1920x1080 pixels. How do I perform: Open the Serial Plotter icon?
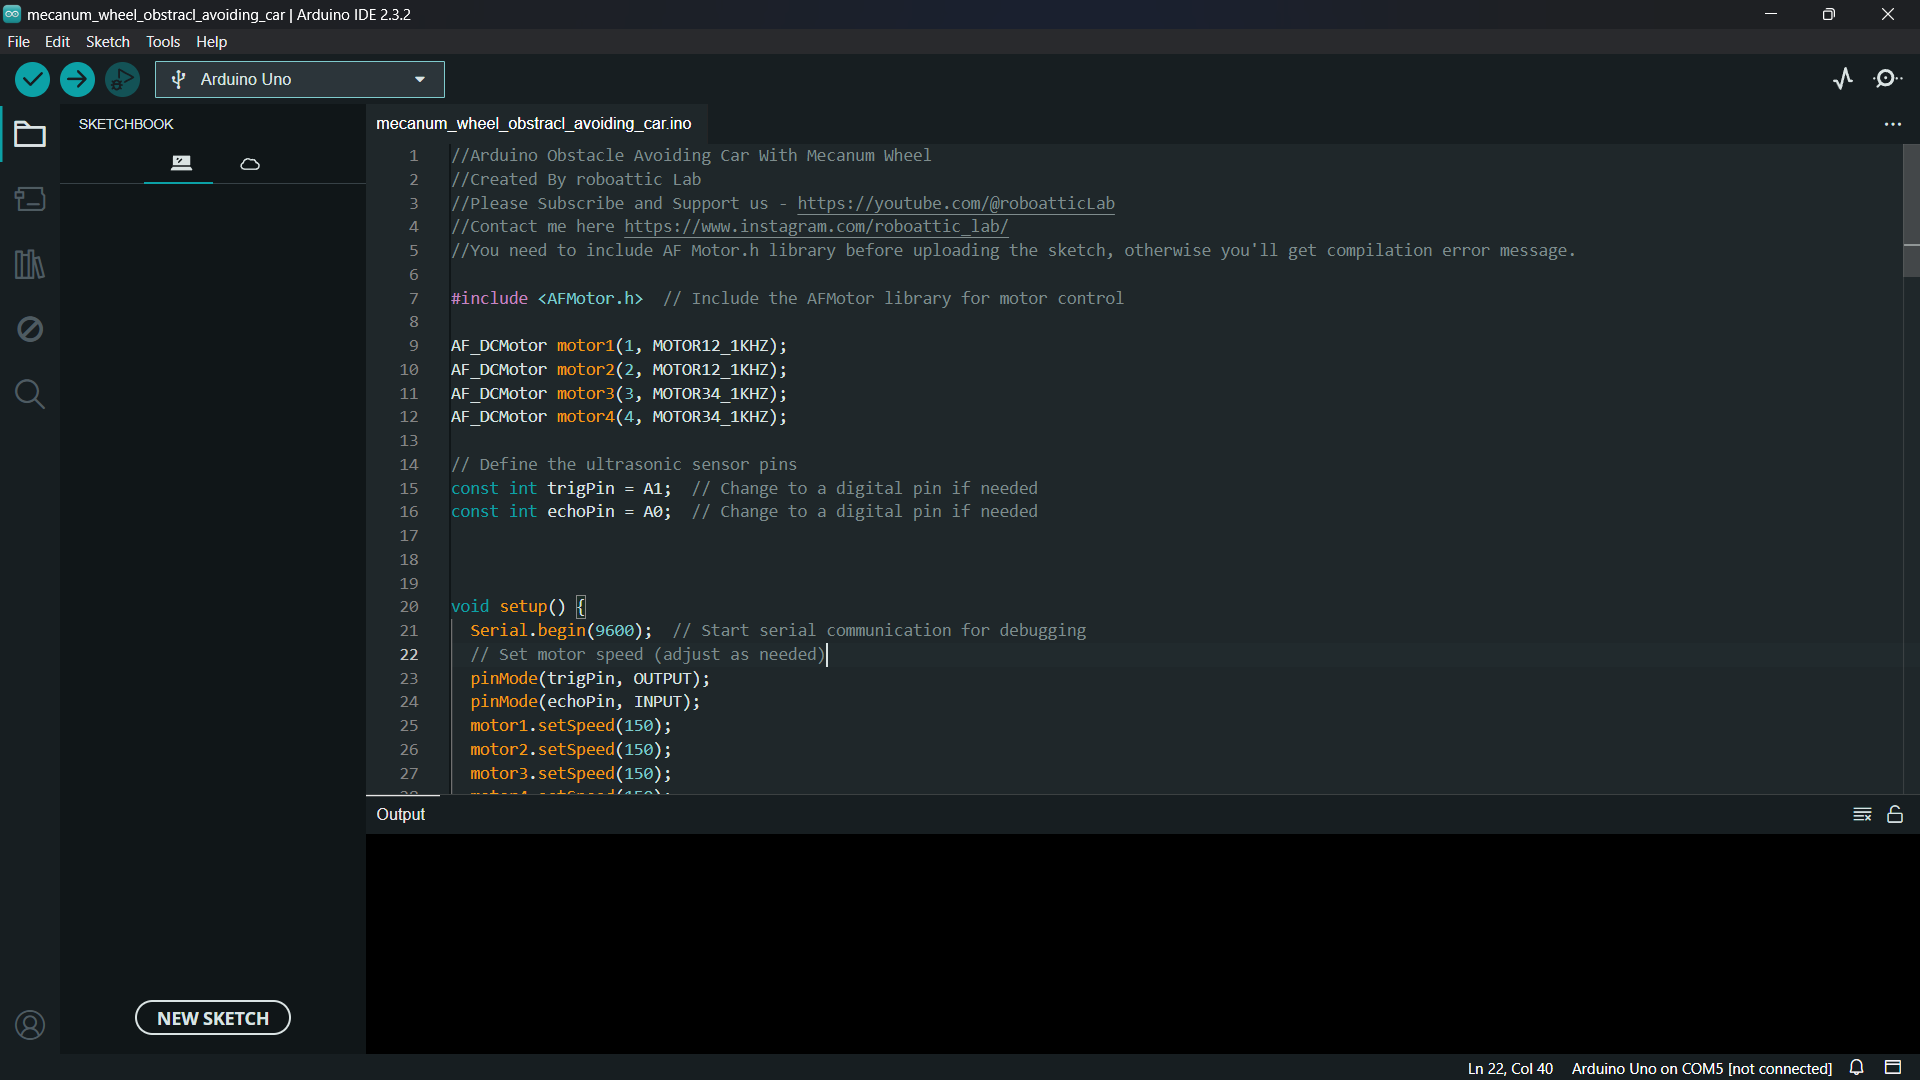(1843, 79)
